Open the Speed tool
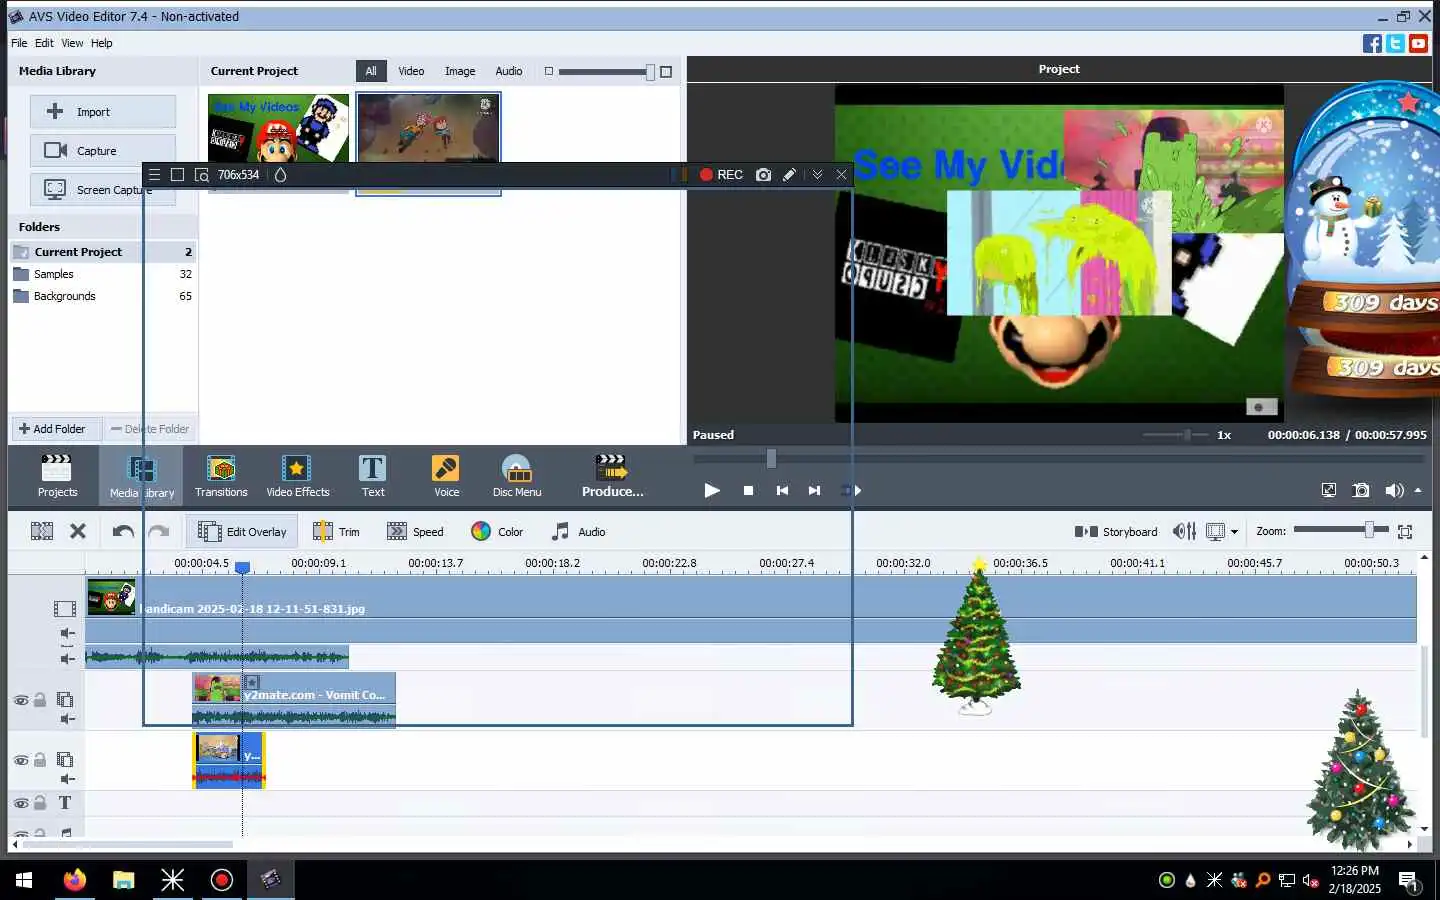 point(415,531)
